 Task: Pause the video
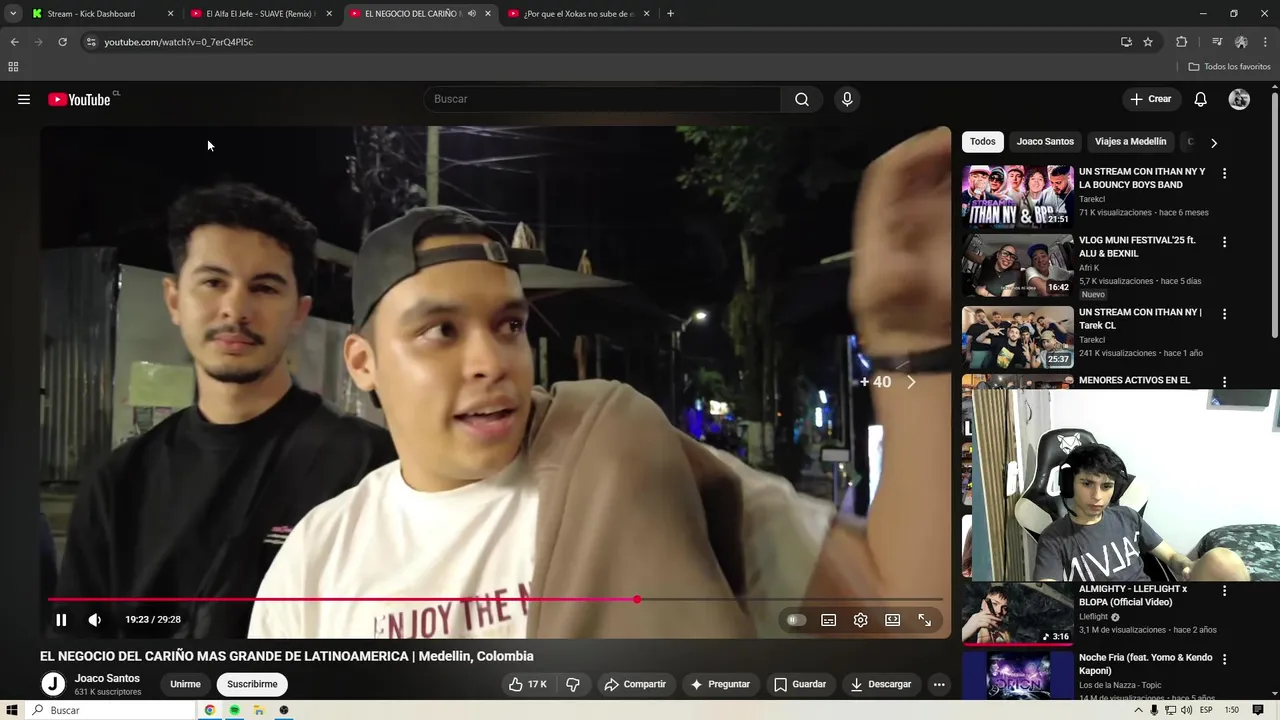pyautogui.click(x=61, y=620)
